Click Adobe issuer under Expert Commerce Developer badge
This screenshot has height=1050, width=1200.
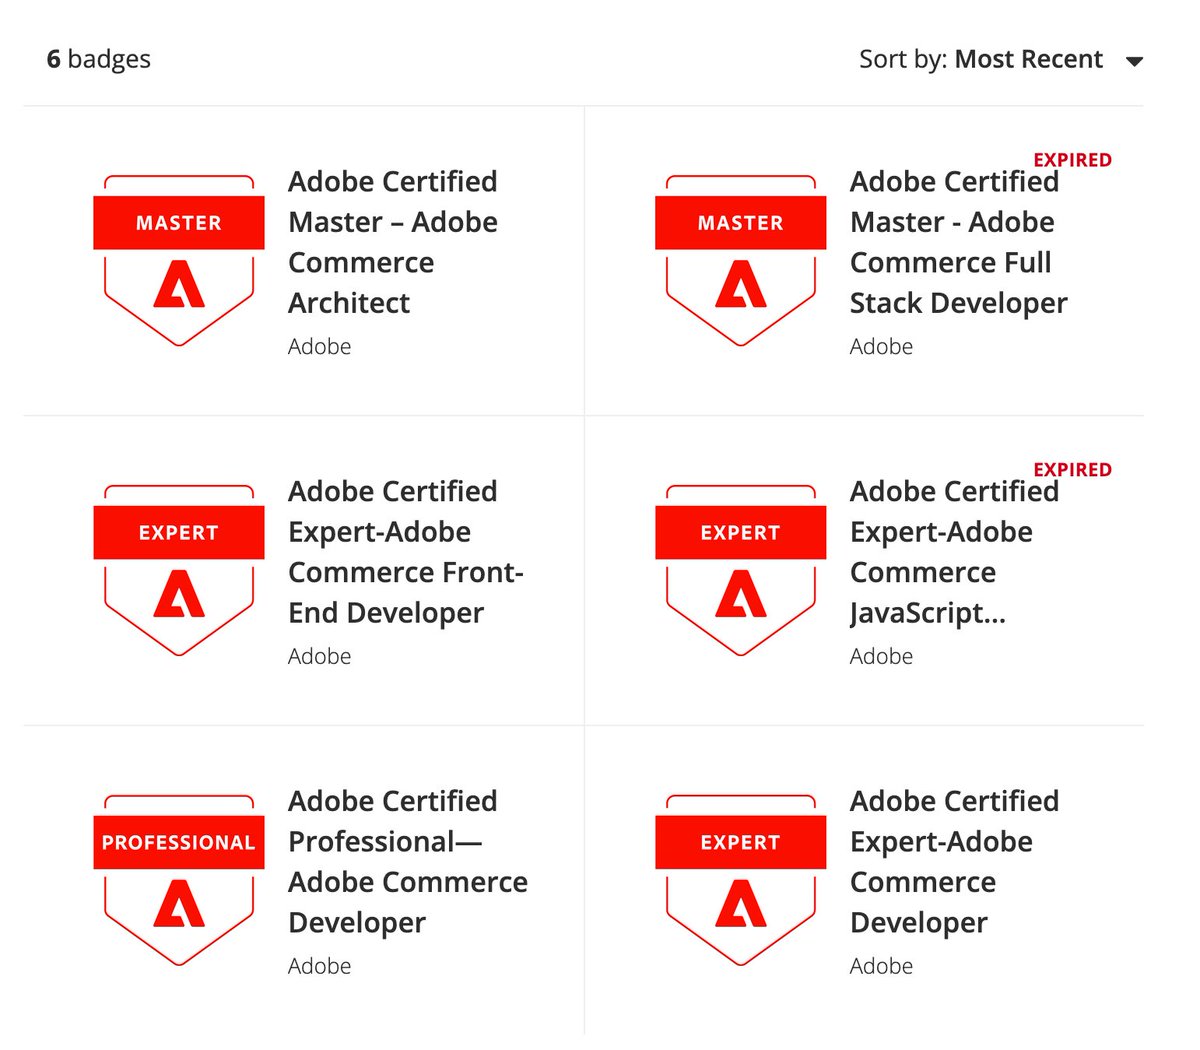pos(882,966)
